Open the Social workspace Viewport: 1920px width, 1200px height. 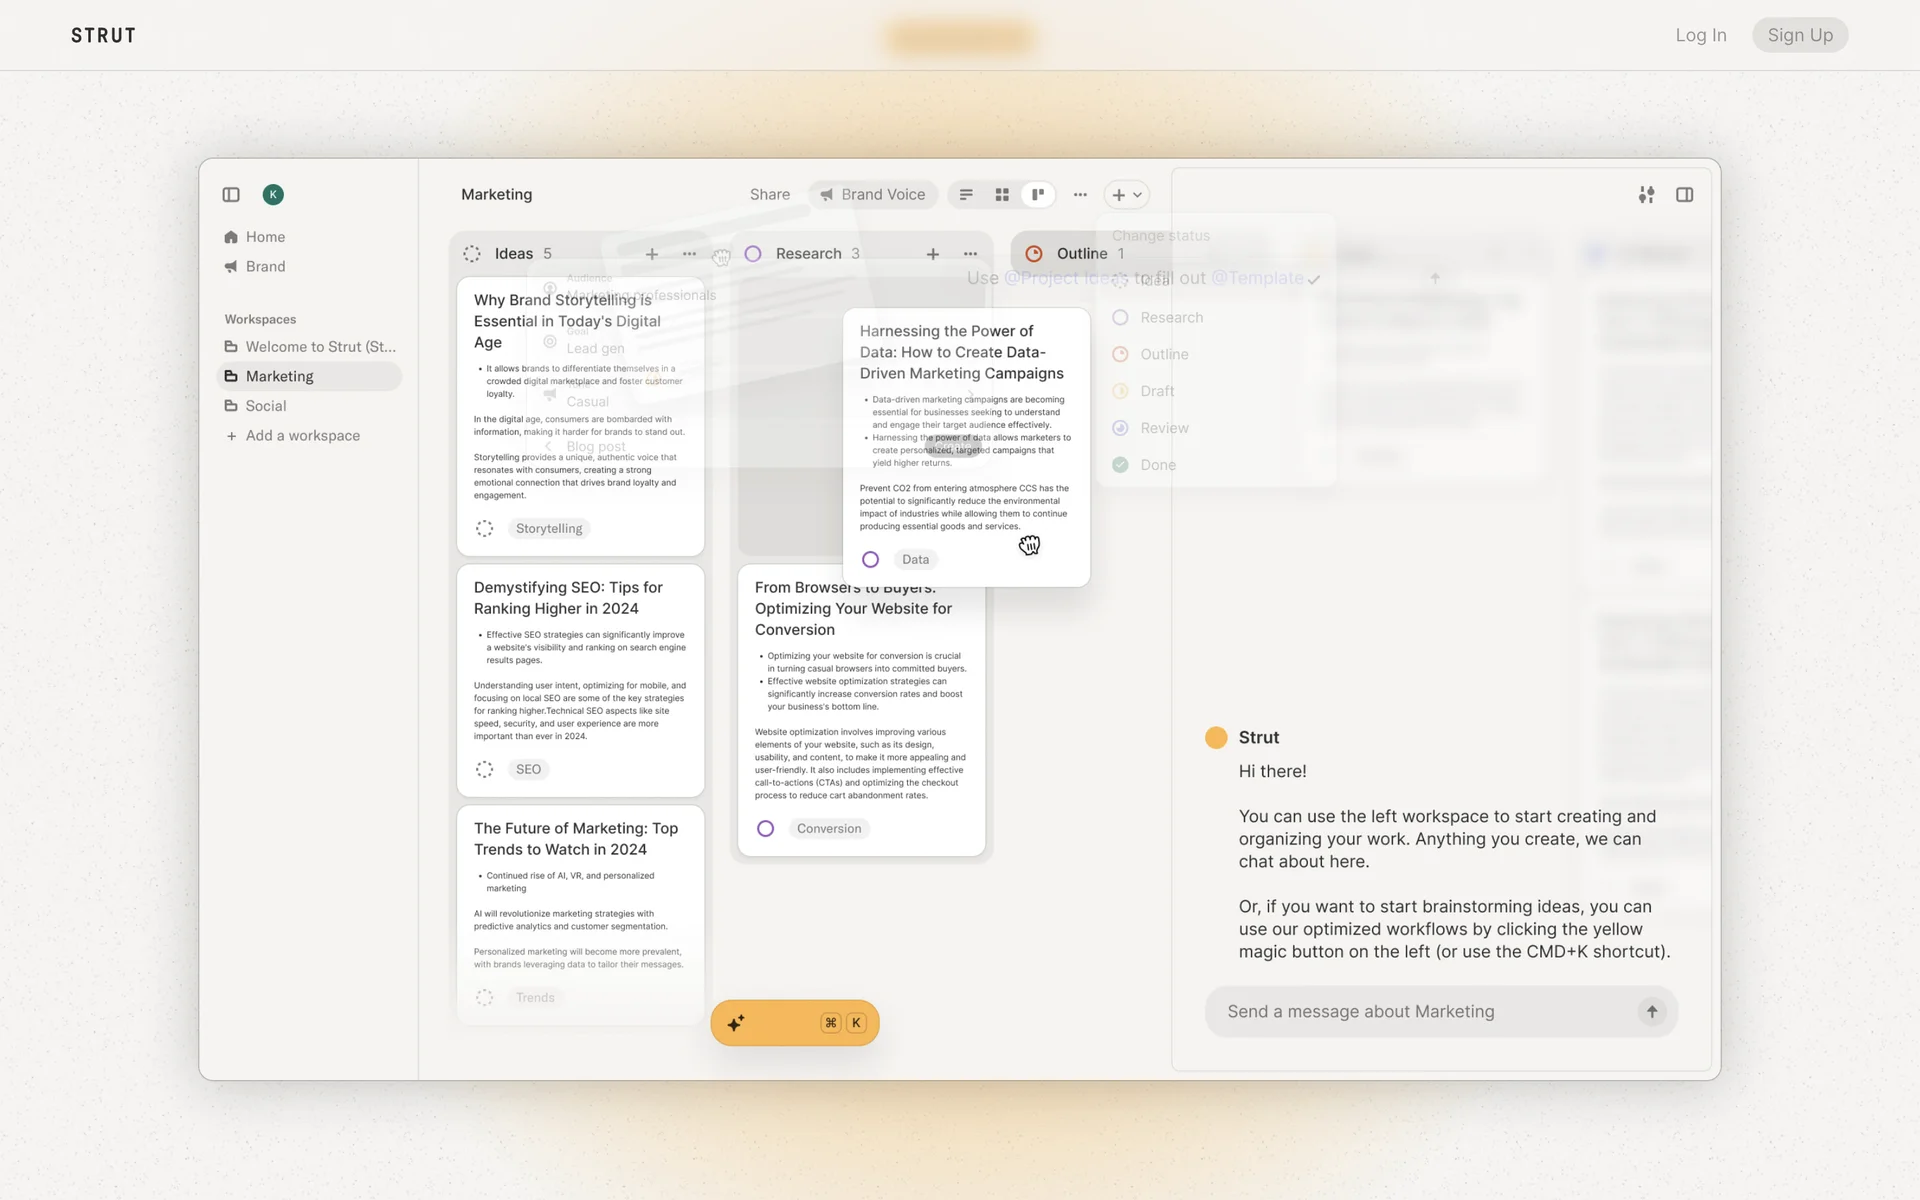point(266,406)
